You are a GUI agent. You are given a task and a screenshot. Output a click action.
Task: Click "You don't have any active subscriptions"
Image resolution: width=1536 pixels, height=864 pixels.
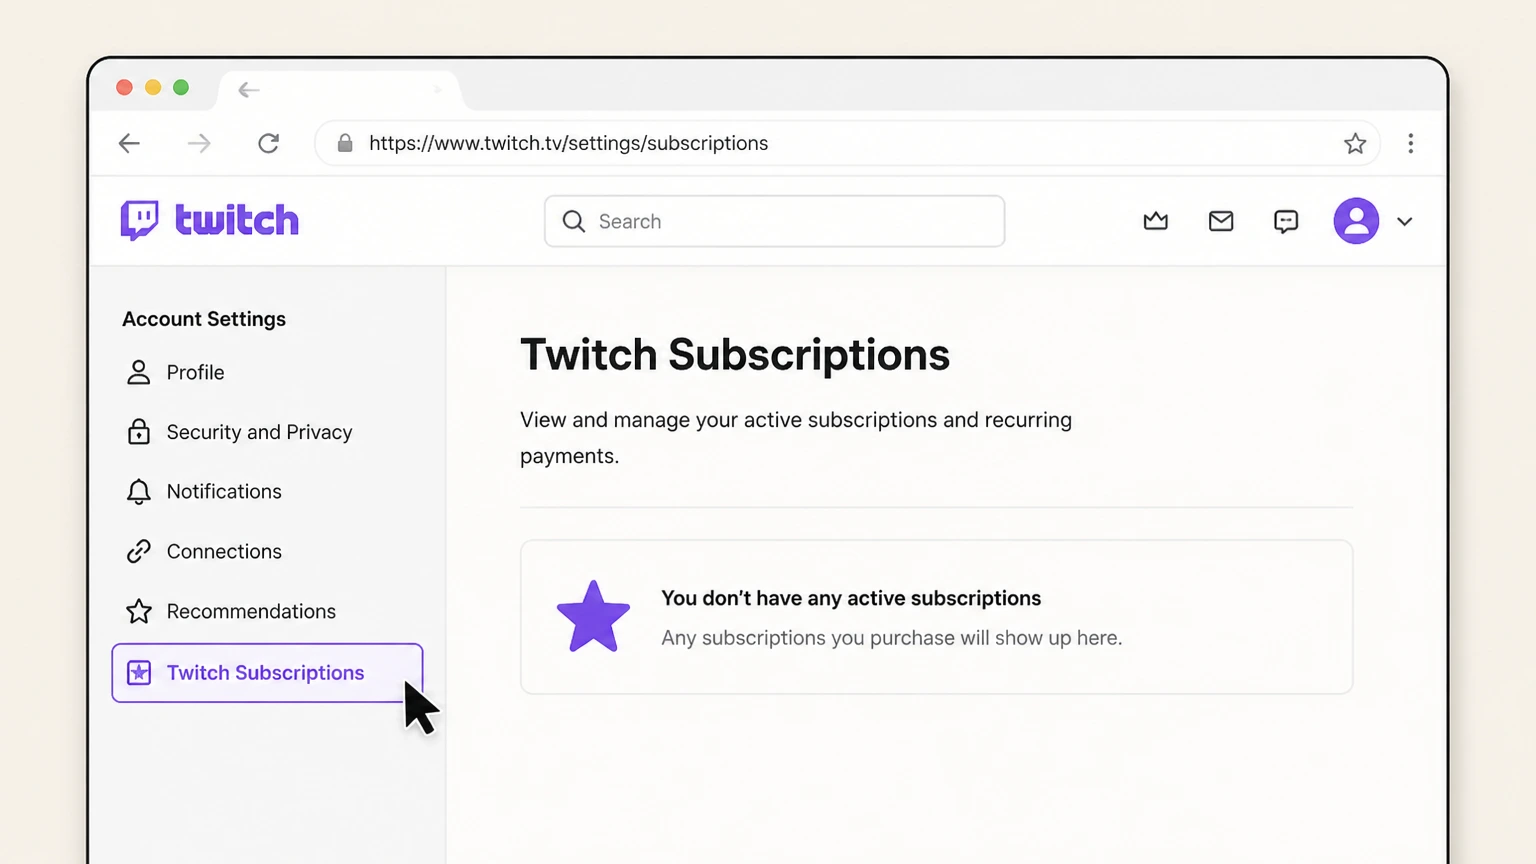(850, 598)
